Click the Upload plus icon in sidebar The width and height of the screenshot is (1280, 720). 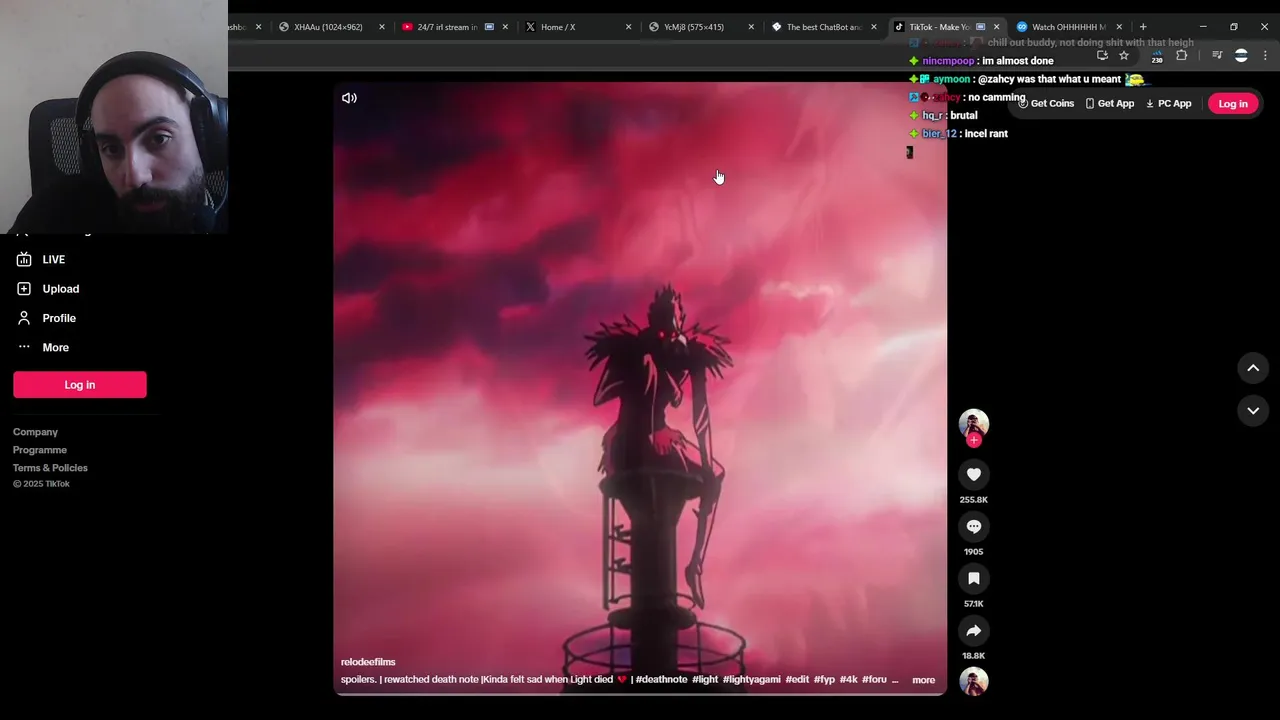click(x=24, y=289)
